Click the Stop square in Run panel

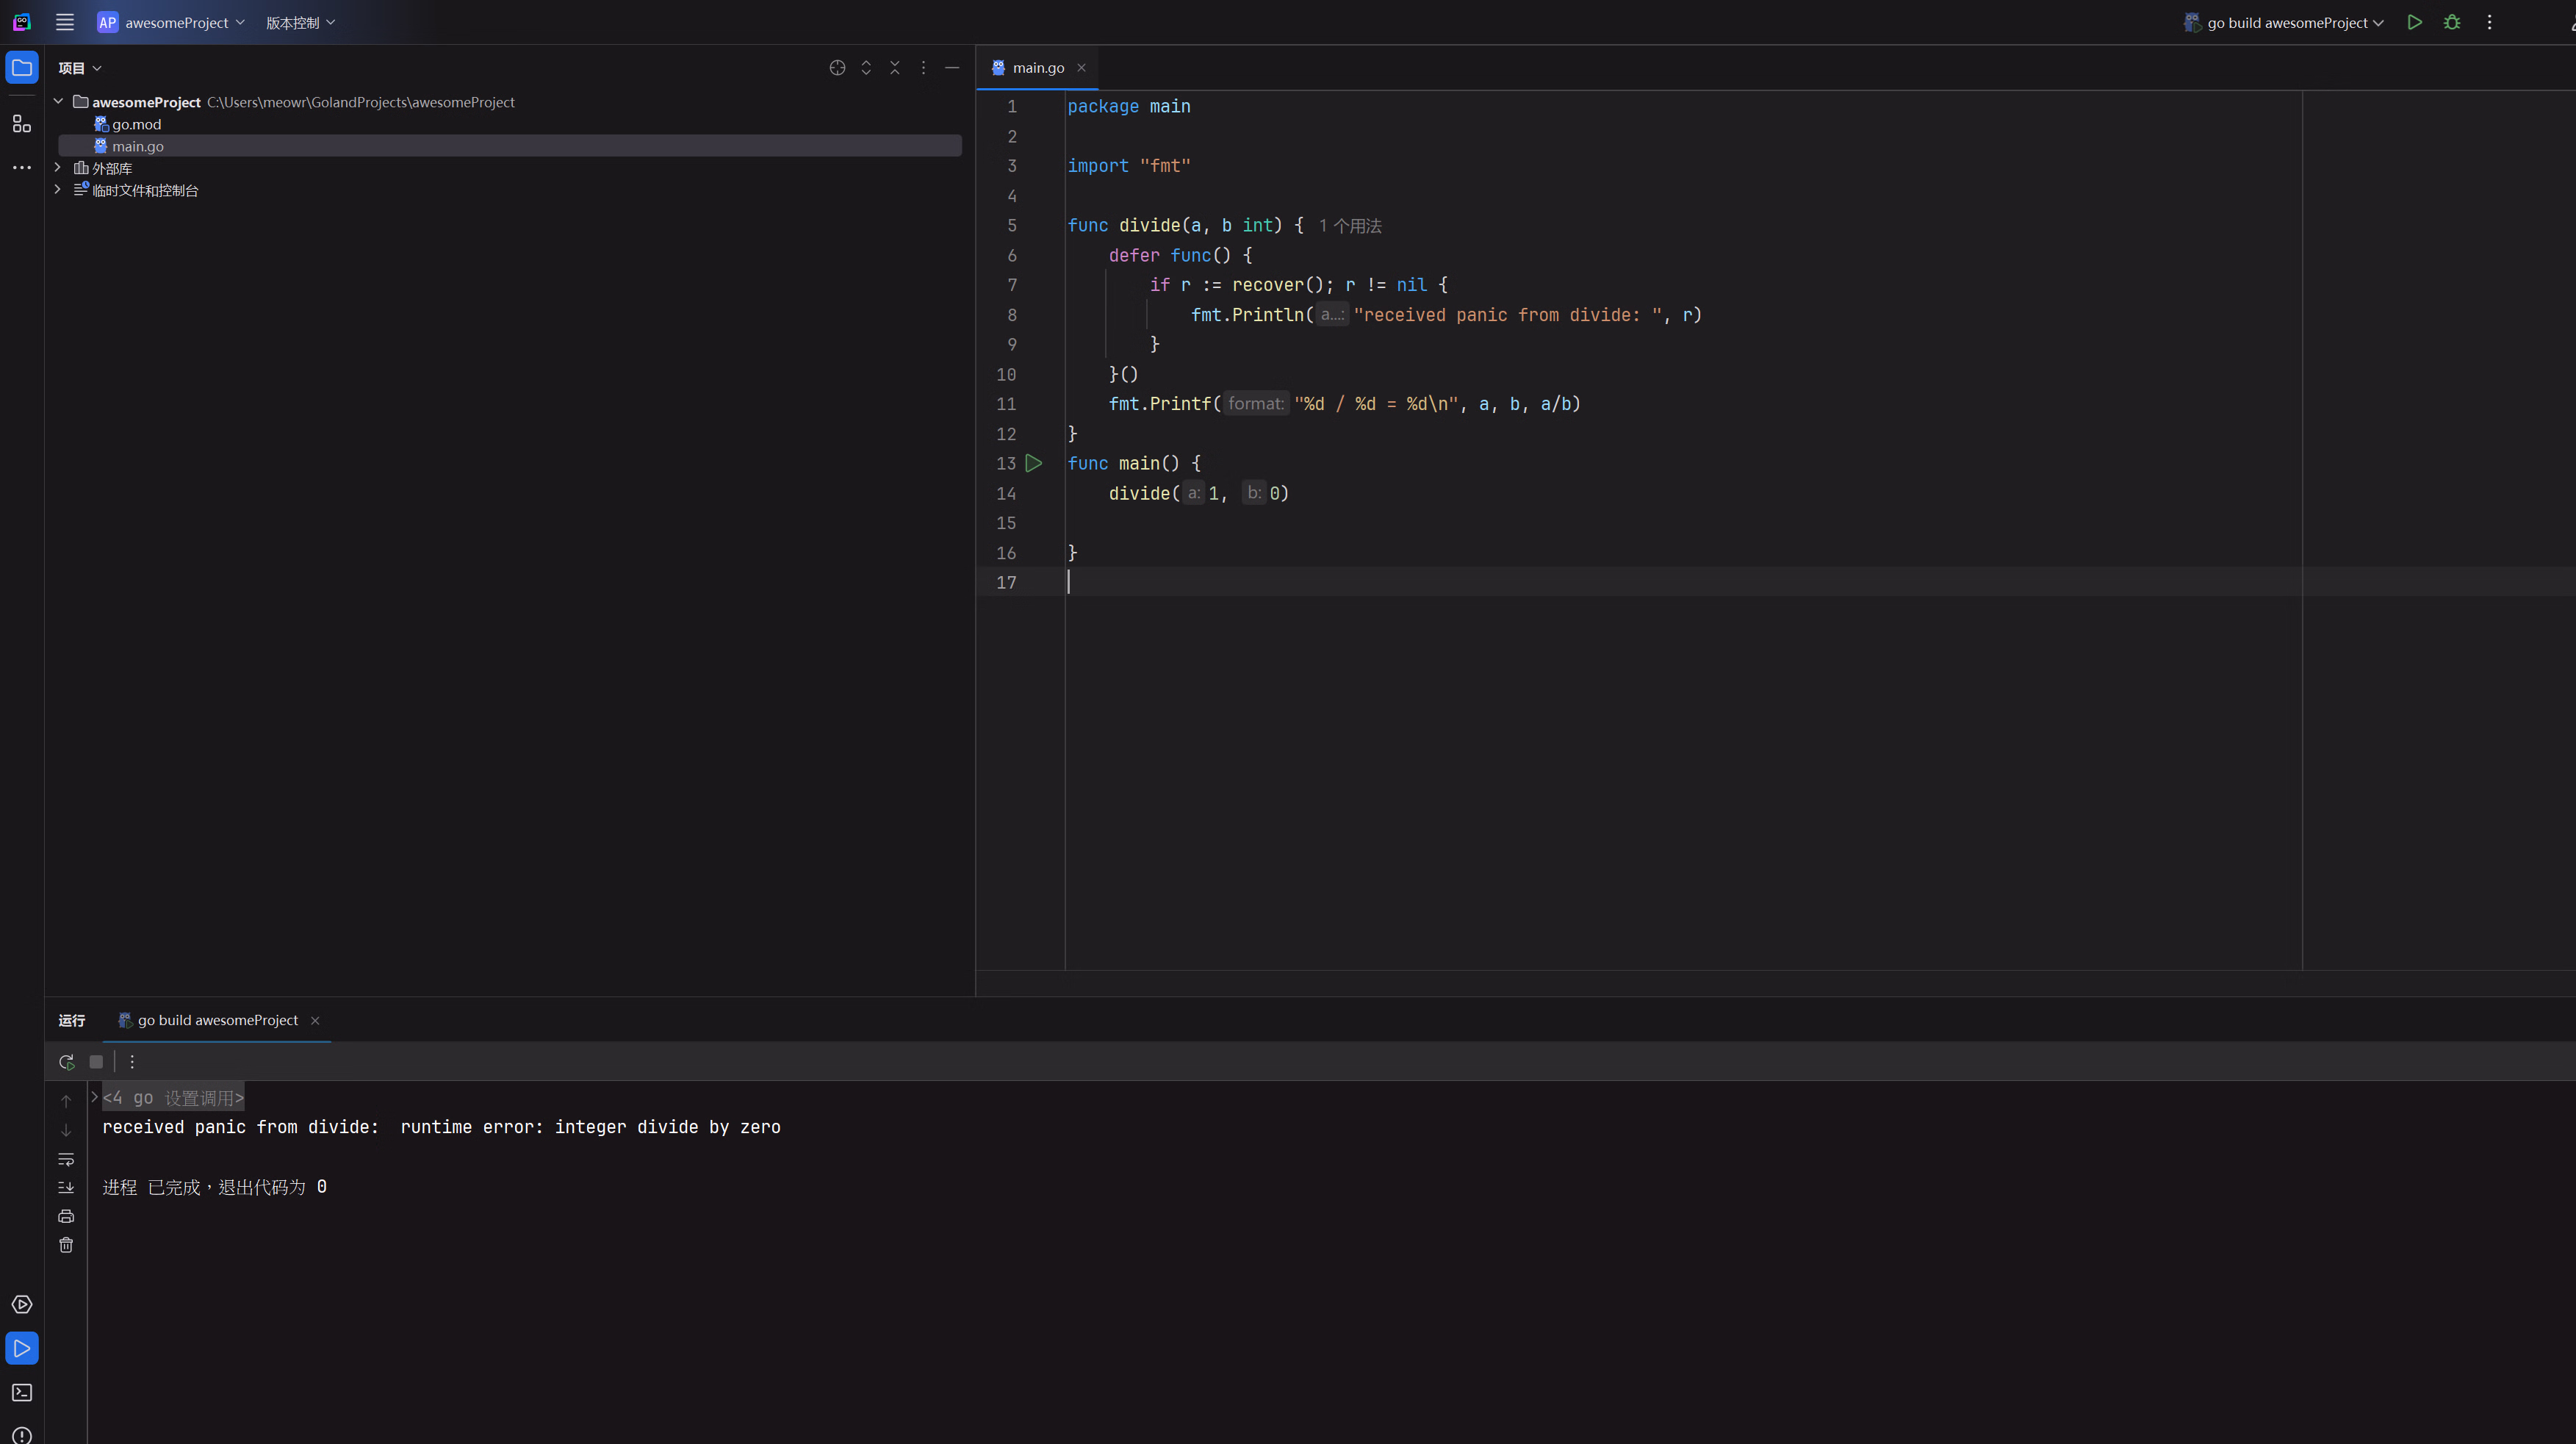tap(96, 1062)
